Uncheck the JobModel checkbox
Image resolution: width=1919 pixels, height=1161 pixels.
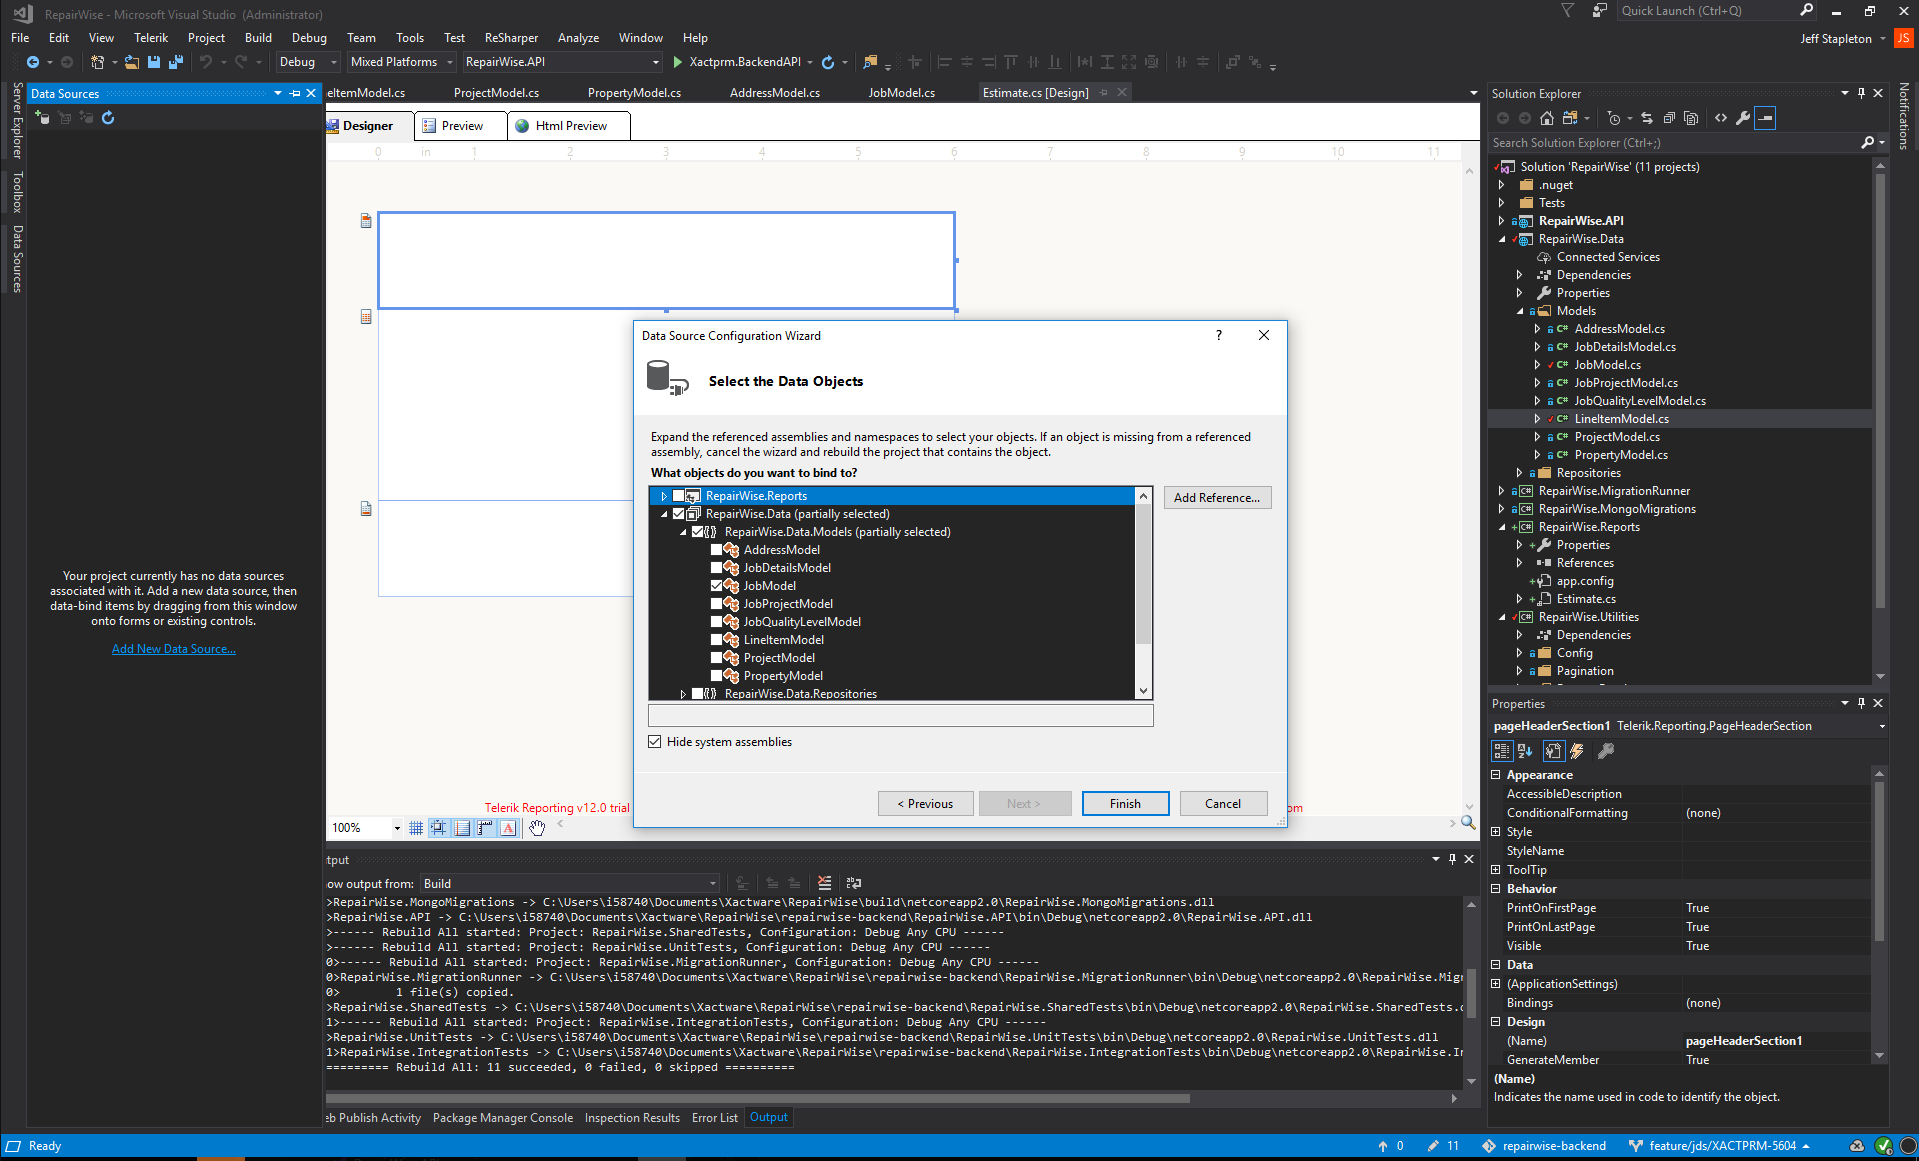pyautogui.click(x=716, y=586)
